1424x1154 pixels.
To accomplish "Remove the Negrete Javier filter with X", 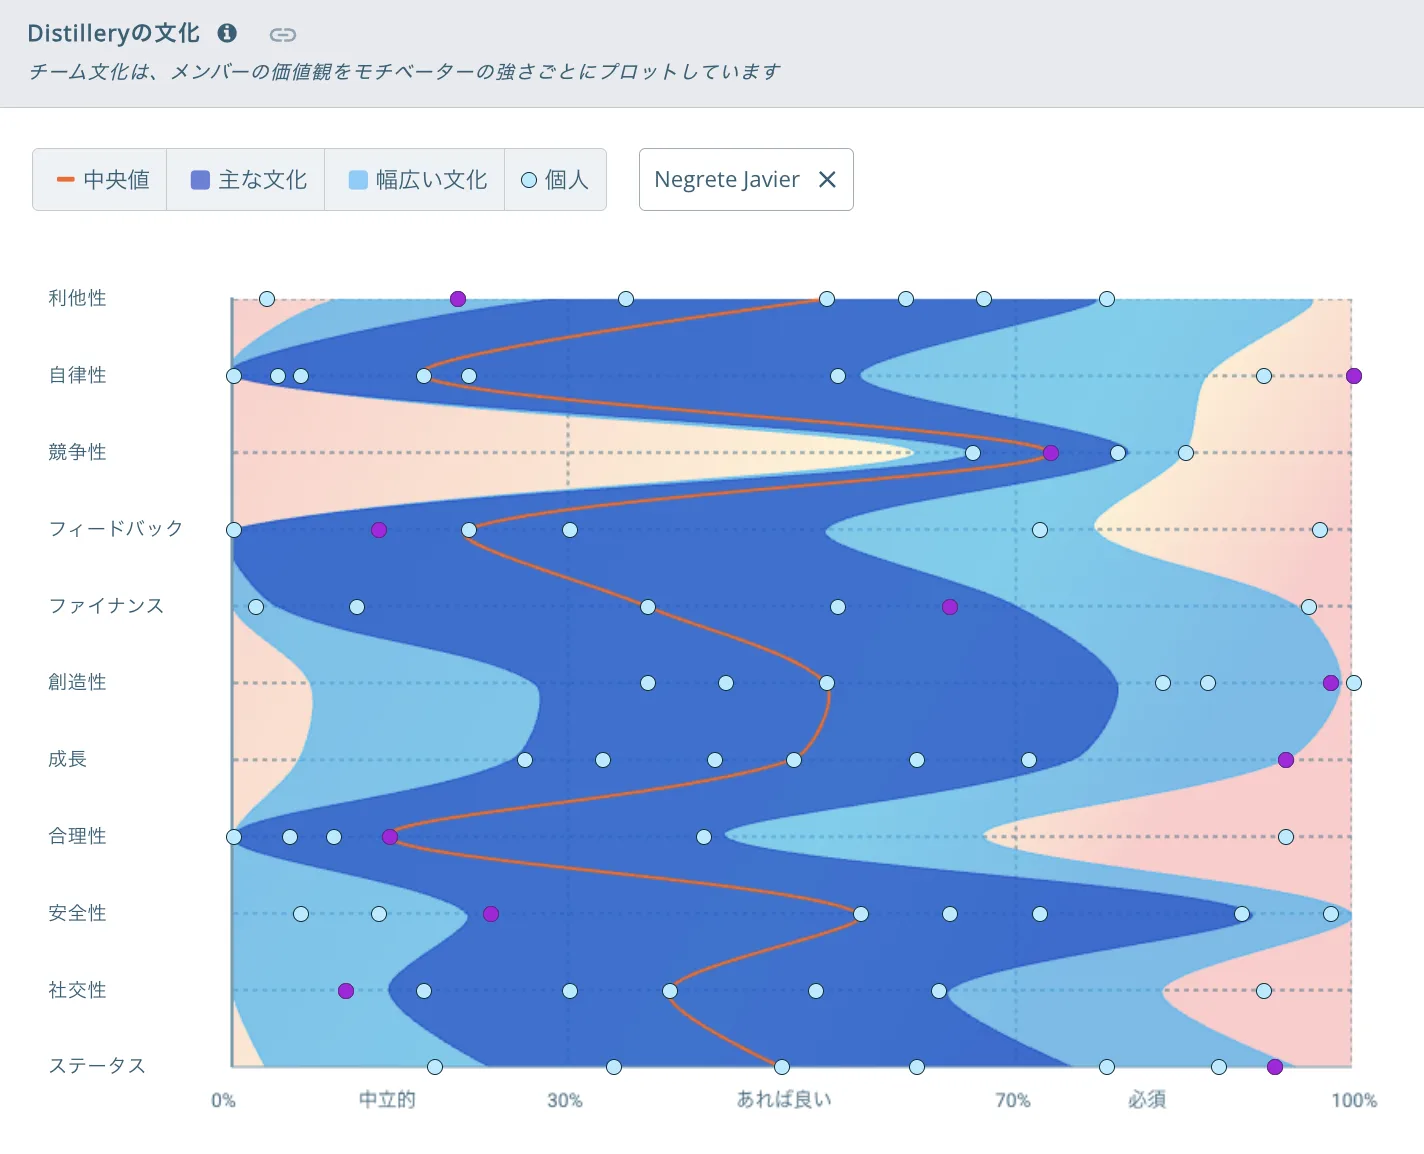I will point(827,179).
